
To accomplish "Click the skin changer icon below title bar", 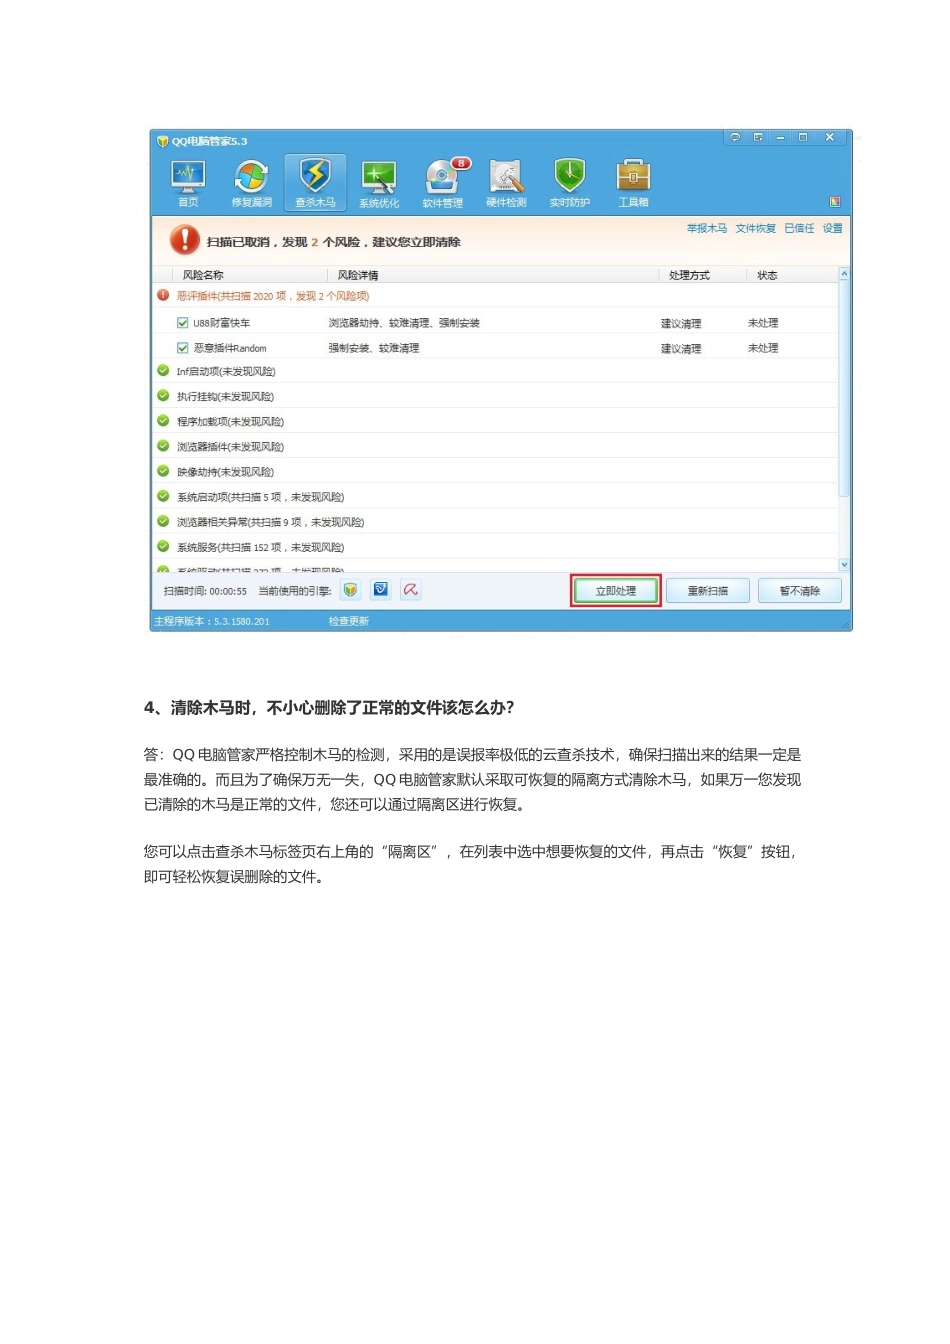I will 835,202.
